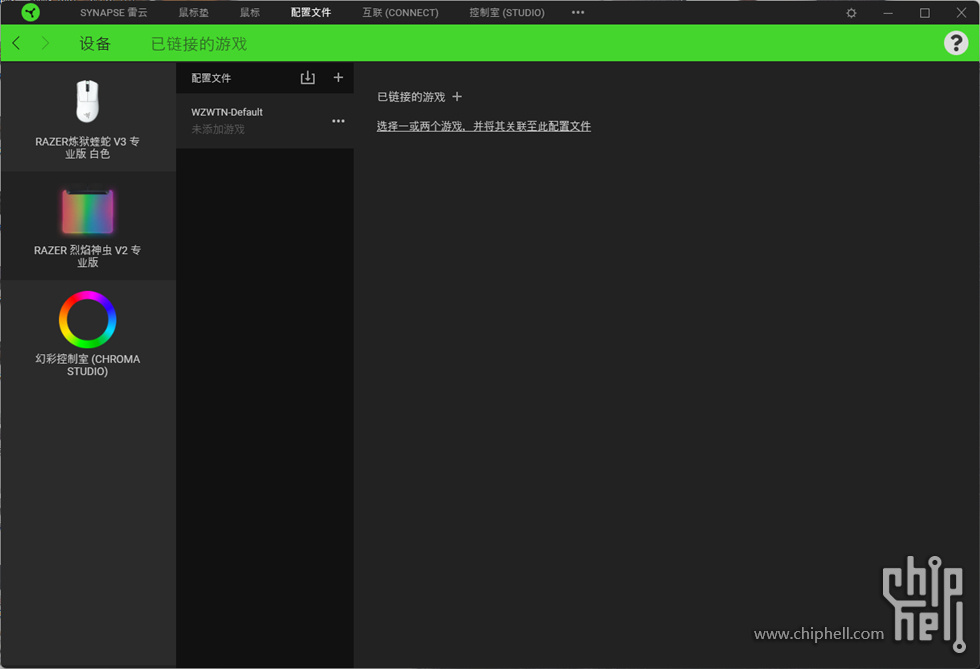Open the SYNAPSE 雷云 tab
The image size is (980, 669).
point(114,13)
